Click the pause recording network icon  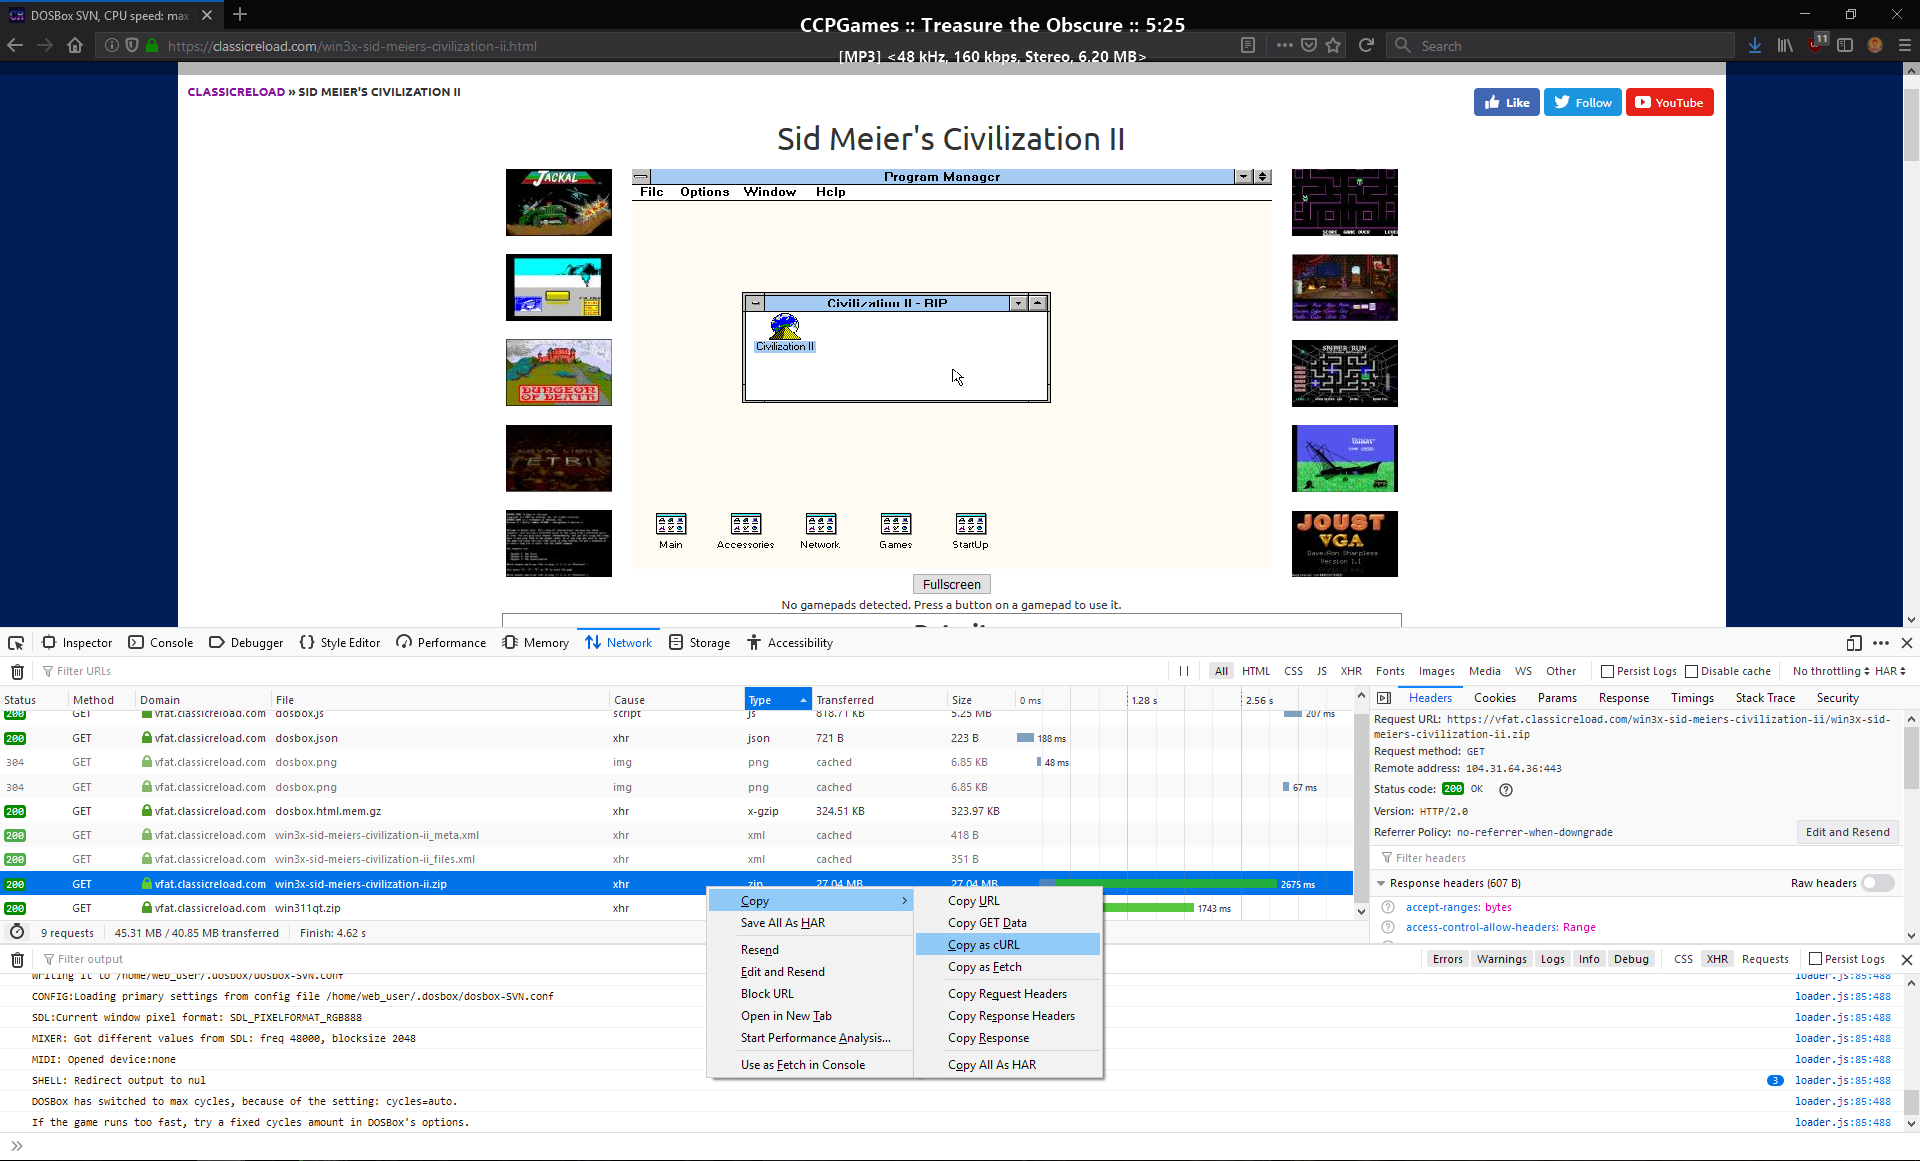1184,672
